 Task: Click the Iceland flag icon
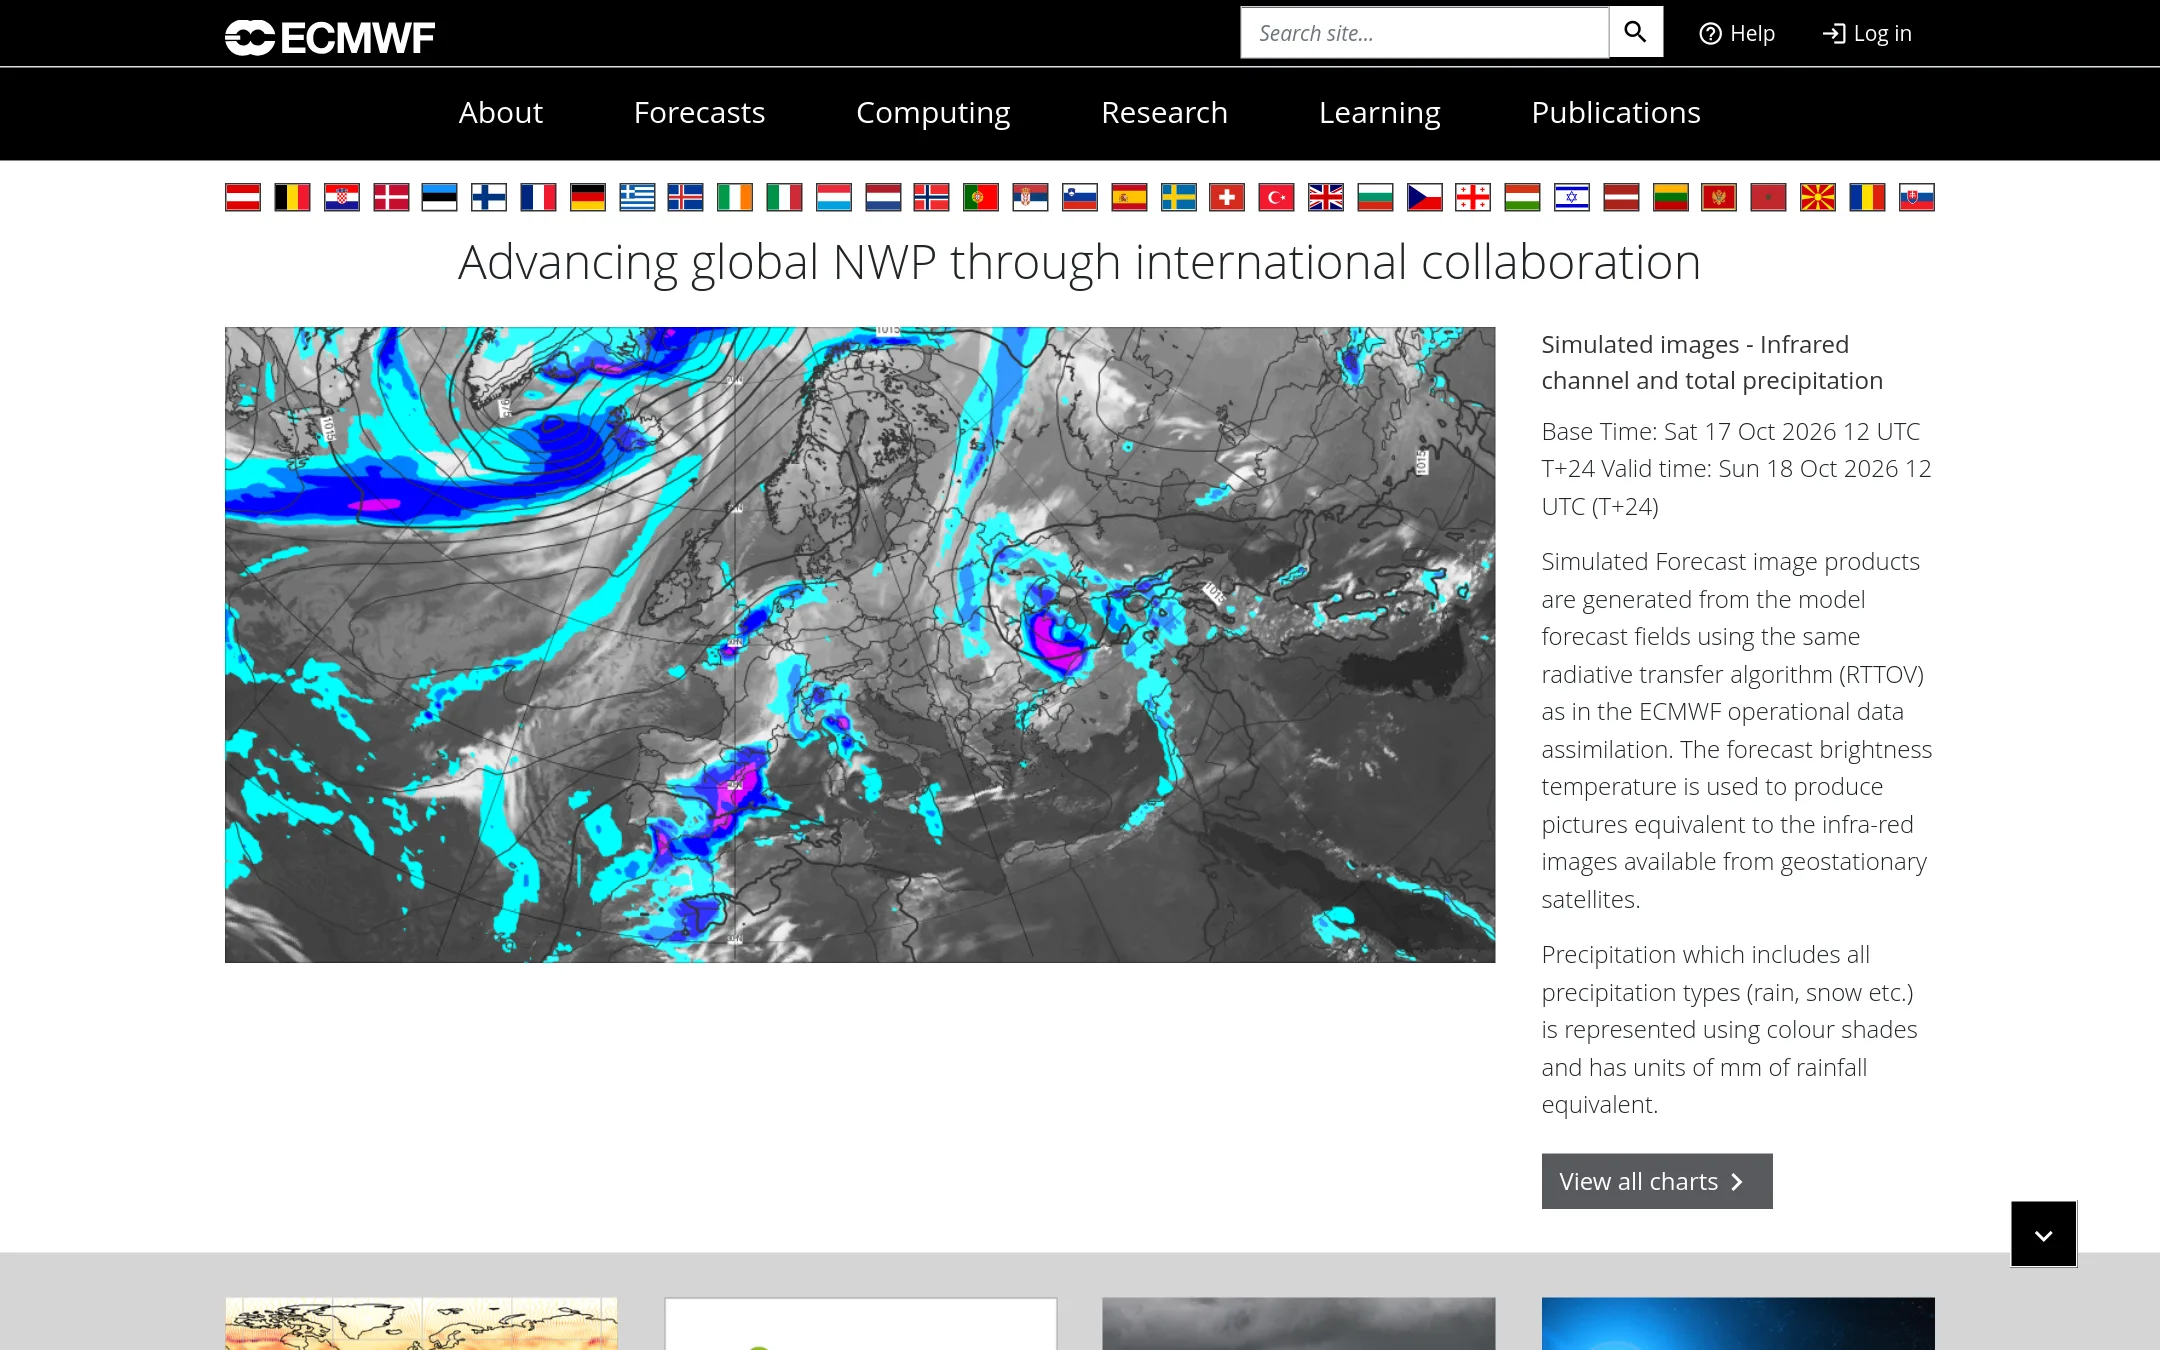pos(685,197)
